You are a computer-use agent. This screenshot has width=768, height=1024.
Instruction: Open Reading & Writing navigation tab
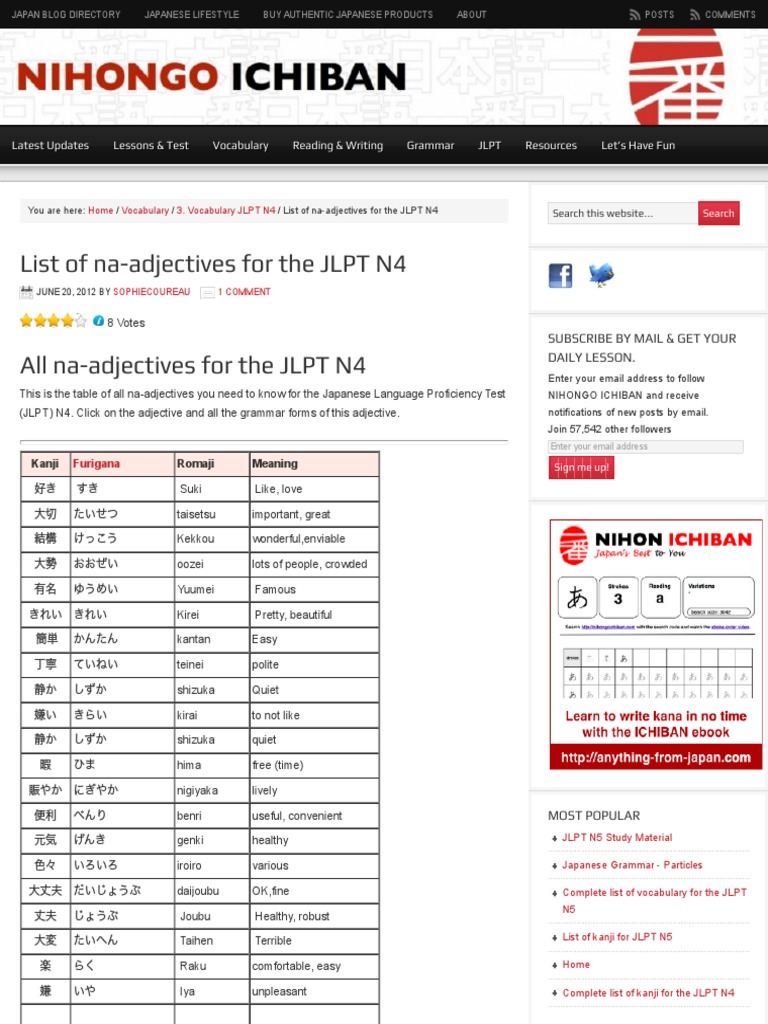tap(338, 145)
